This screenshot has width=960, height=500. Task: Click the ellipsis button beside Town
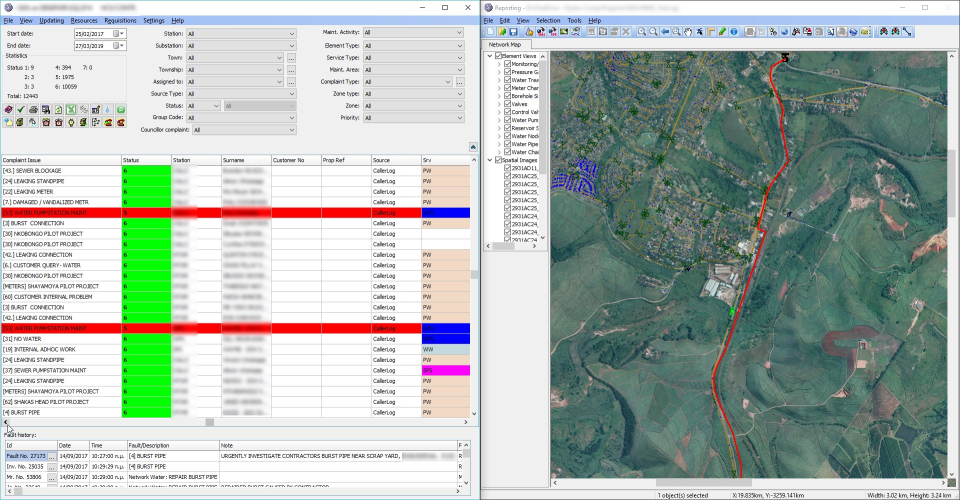tap(291, 57)
